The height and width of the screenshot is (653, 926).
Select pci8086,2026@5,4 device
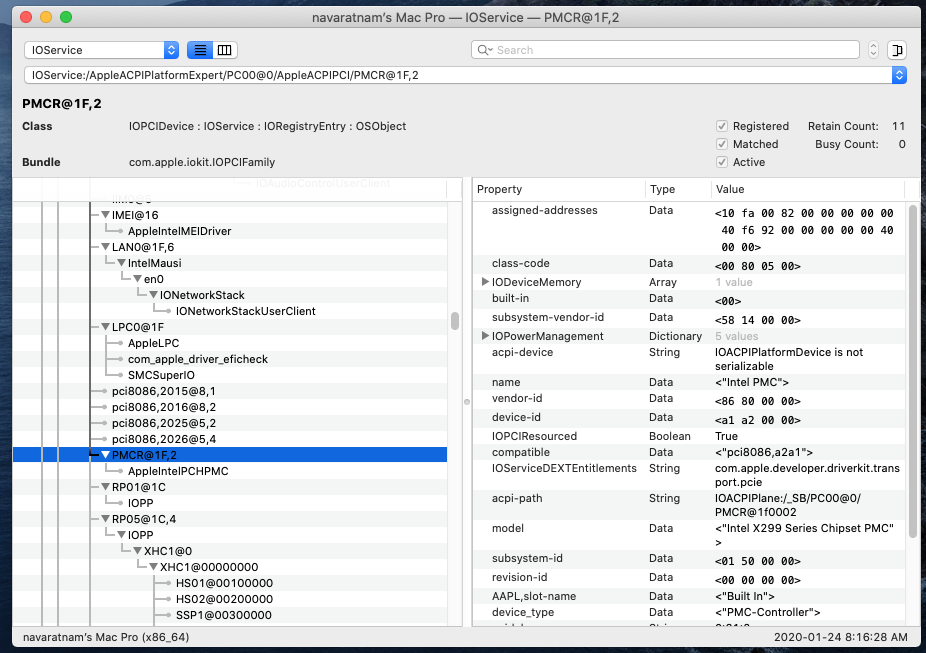(164, 439)
